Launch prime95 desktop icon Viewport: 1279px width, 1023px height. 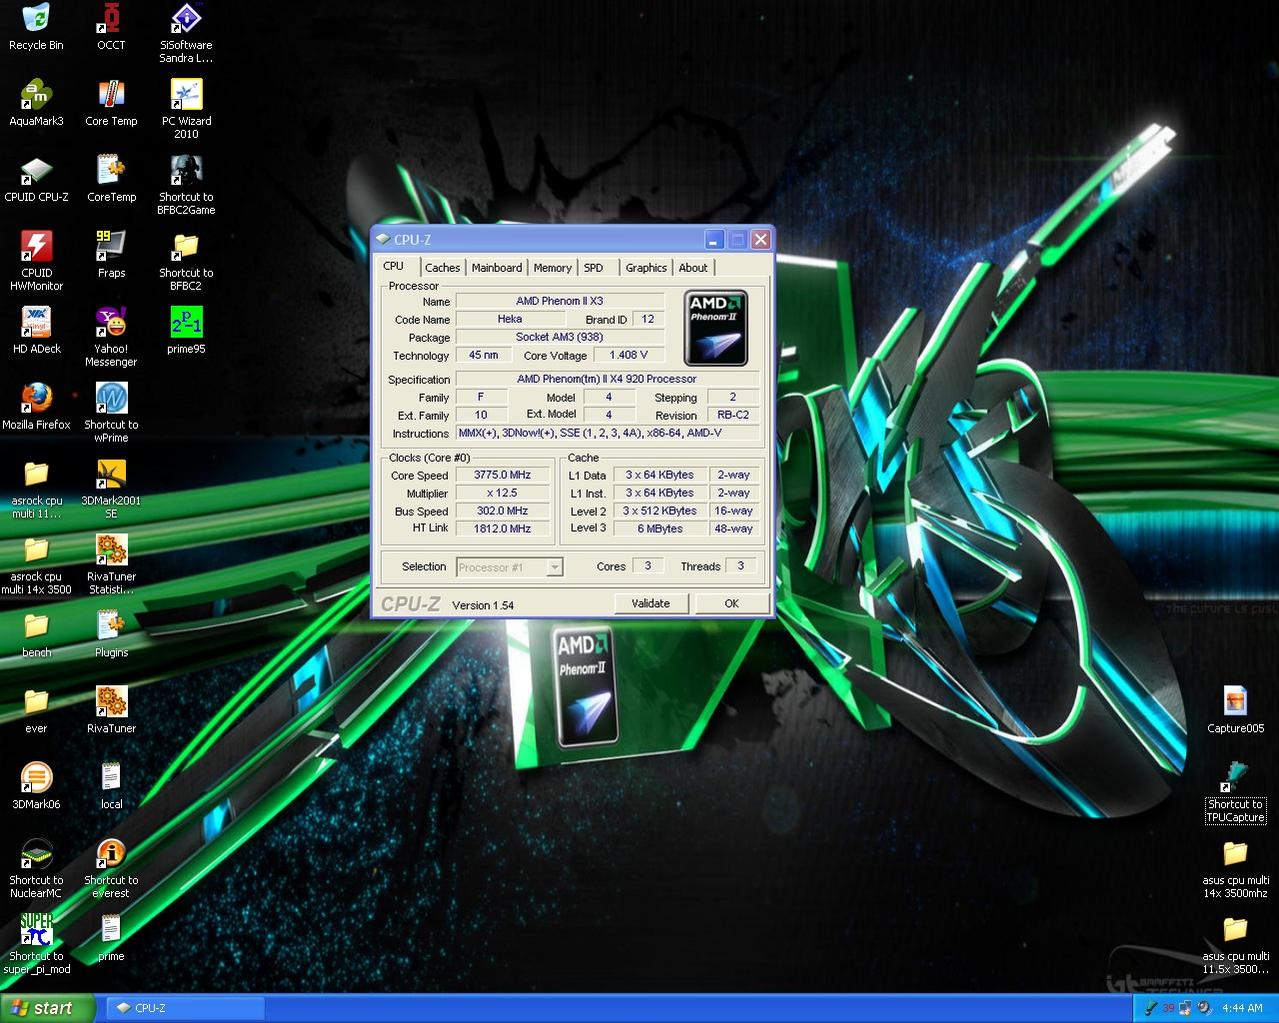tap(186, 331)
